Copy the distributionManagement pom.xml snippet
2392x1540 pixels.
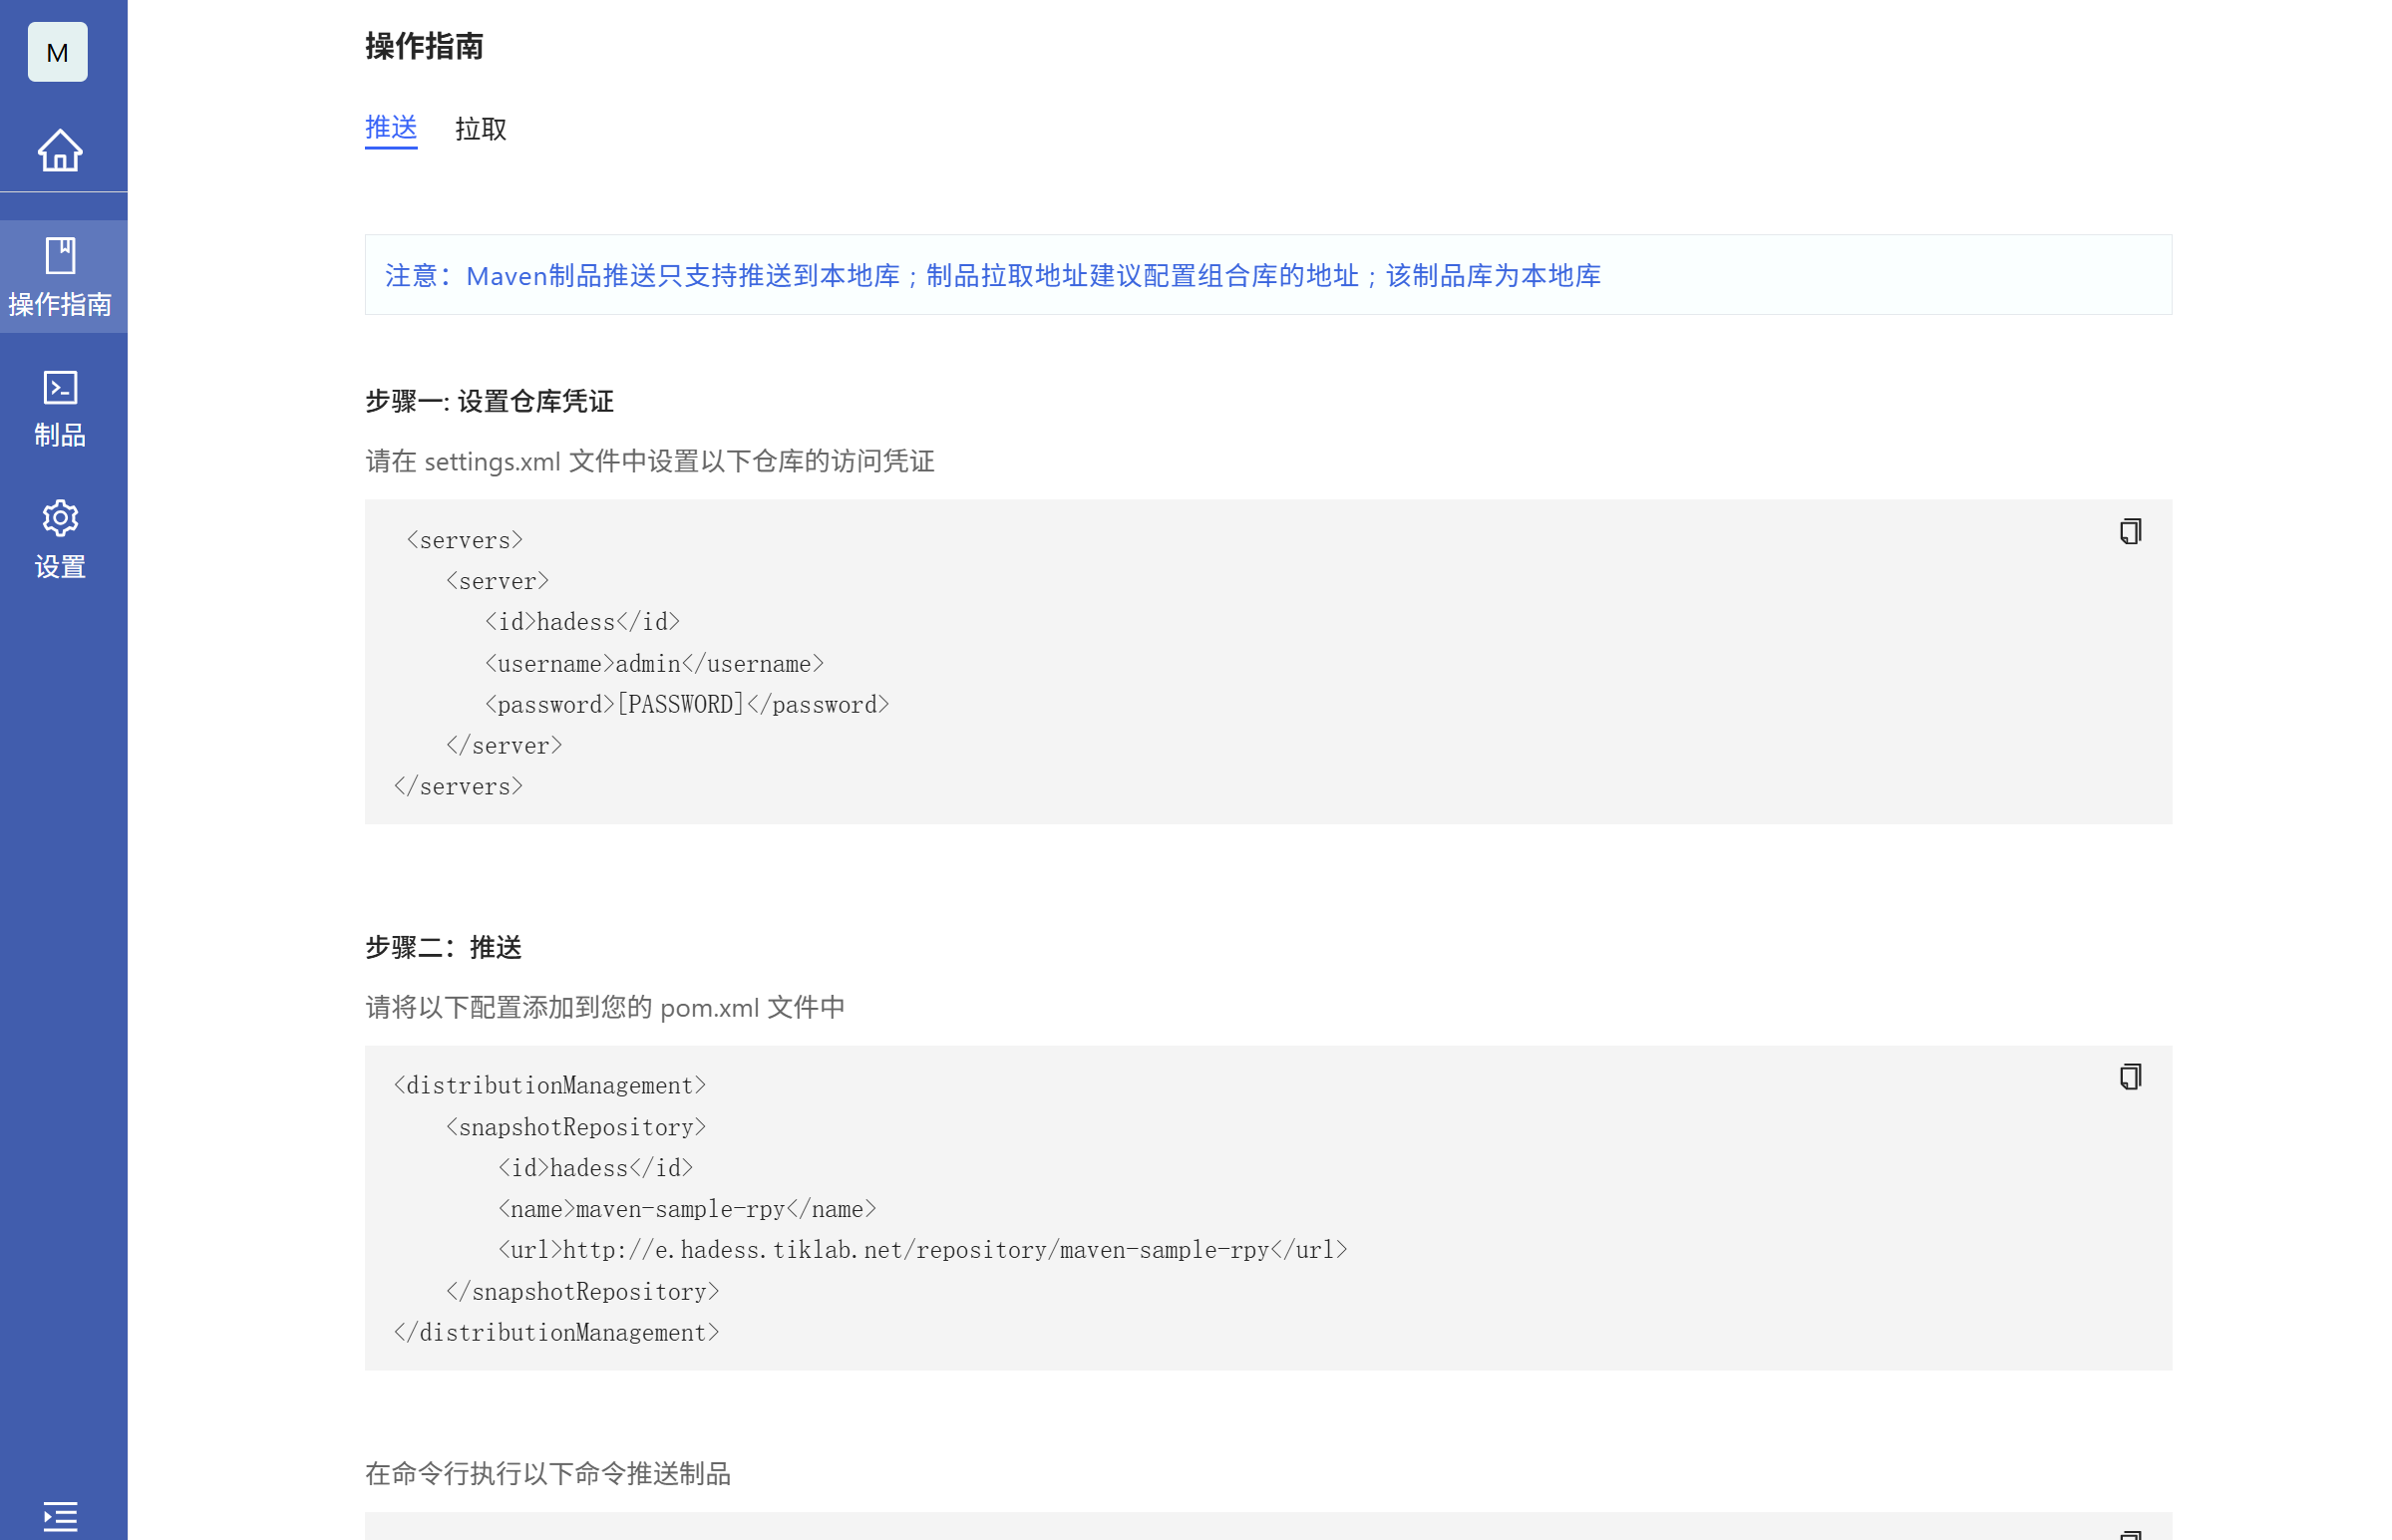[2129, 1077]
